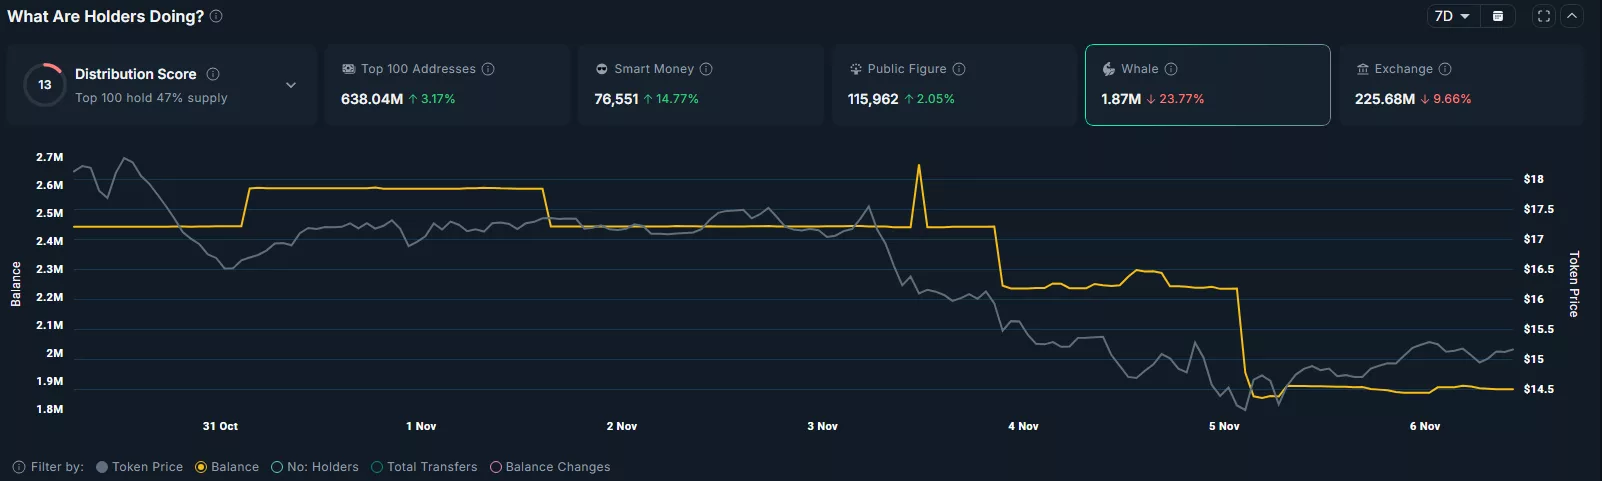Expand chart to fullscreen view
Viewport: 1602px width, 481px height.
tap(1544, 16)
